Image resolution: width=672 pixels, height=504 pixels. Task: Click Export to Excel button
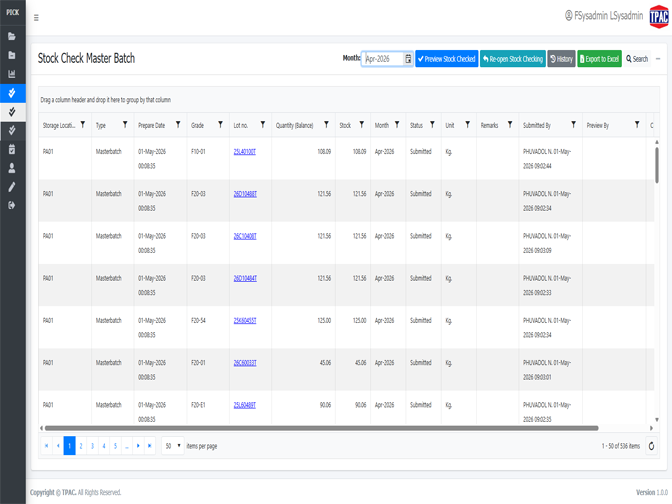[600, 59]
